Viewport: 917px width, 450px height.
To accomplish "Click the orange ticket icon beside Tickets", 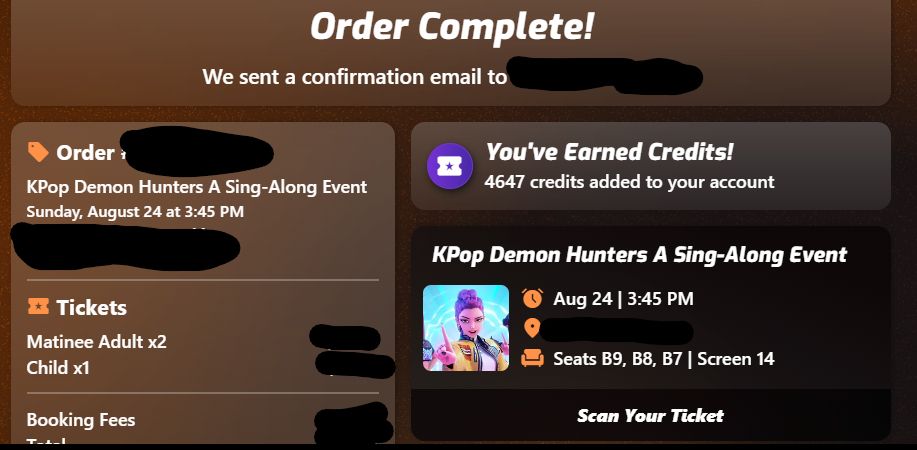I will tap(38, 306).
